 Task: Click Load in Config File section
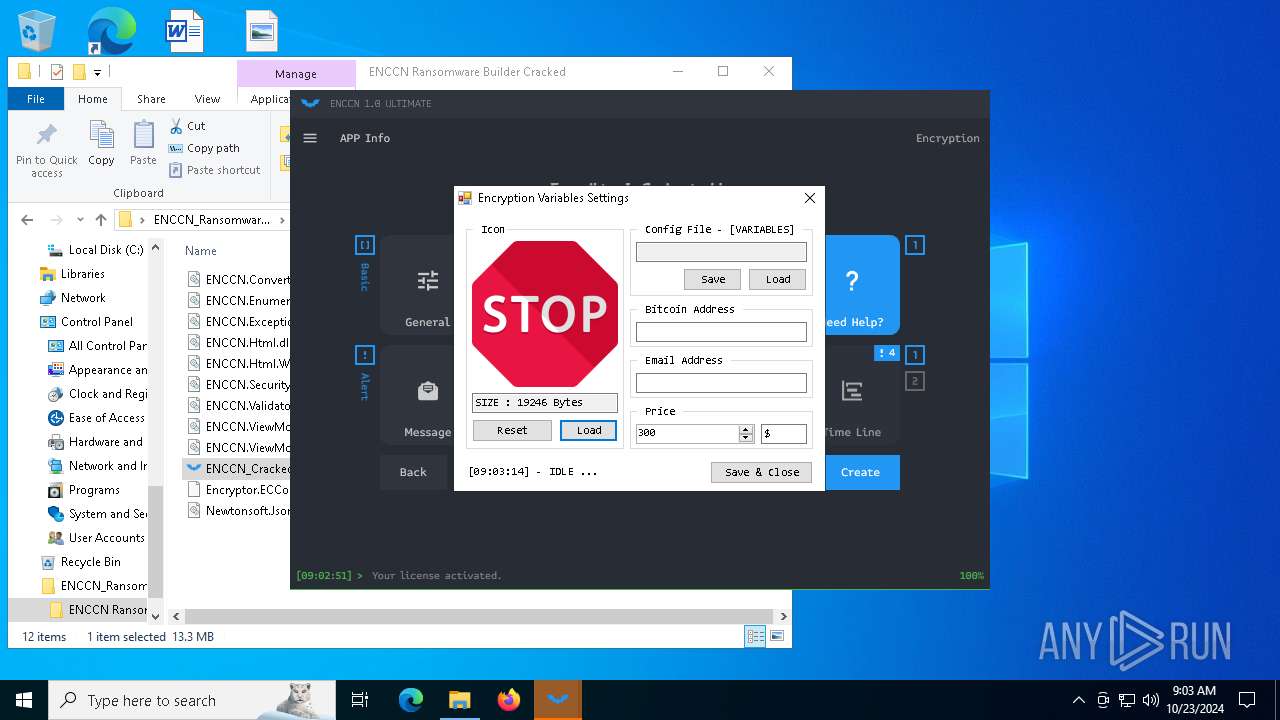(x=778, y=279)
